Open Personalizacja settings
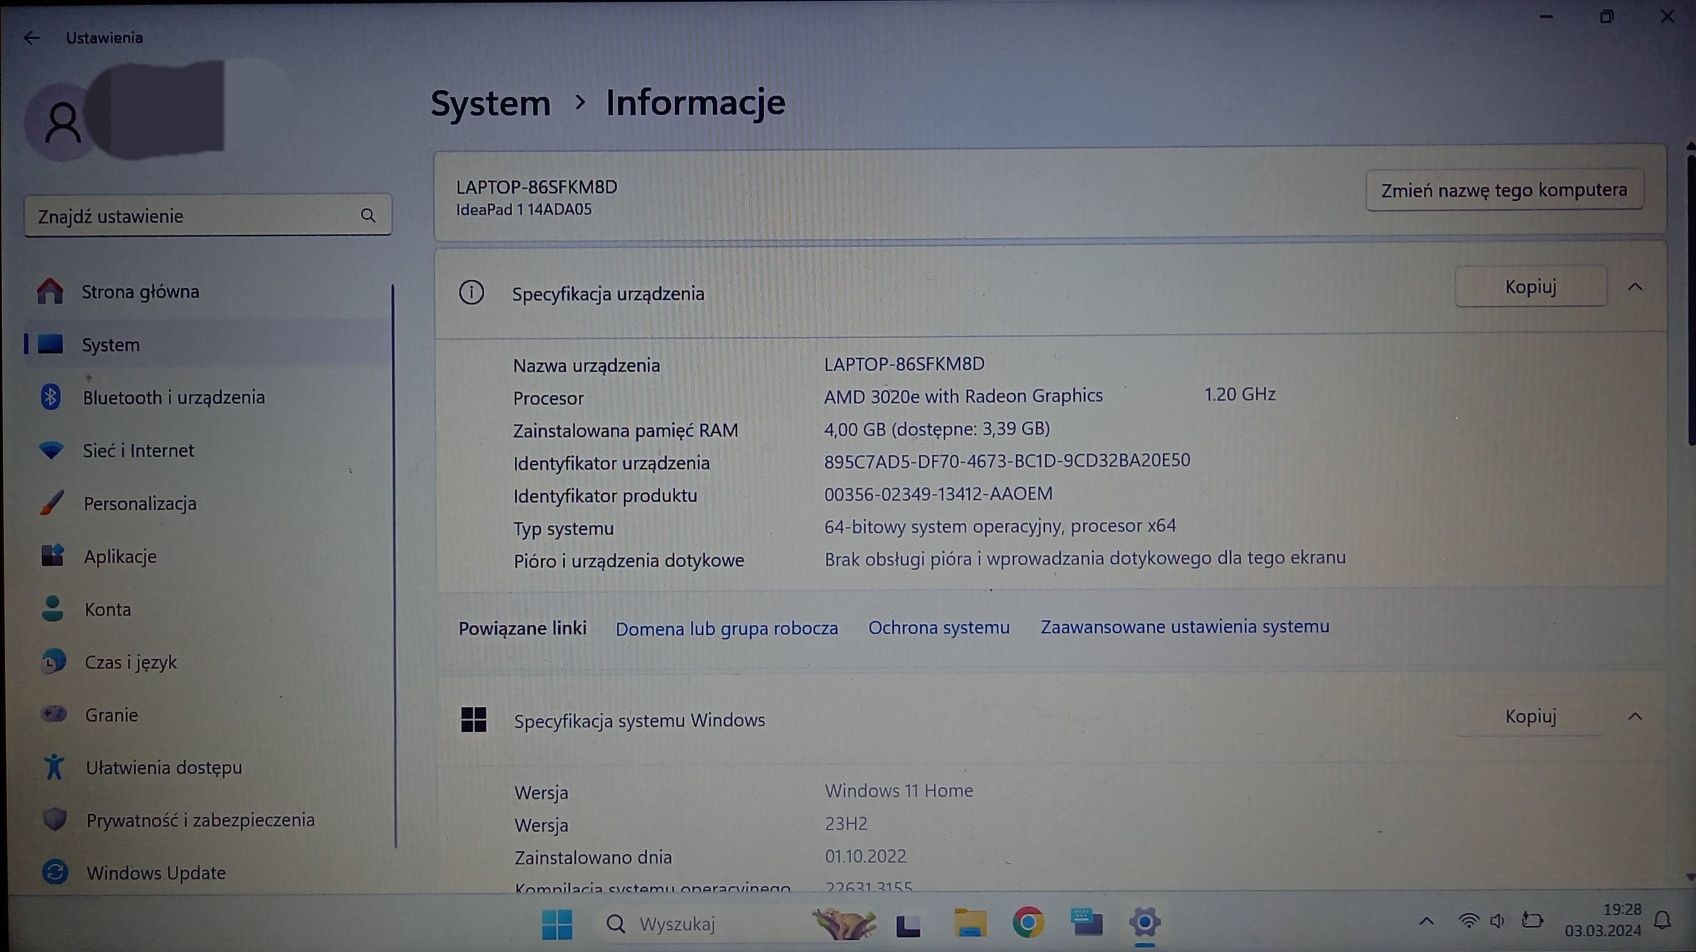The height and width of the screenshot is (952, 1696). point(139,503)
